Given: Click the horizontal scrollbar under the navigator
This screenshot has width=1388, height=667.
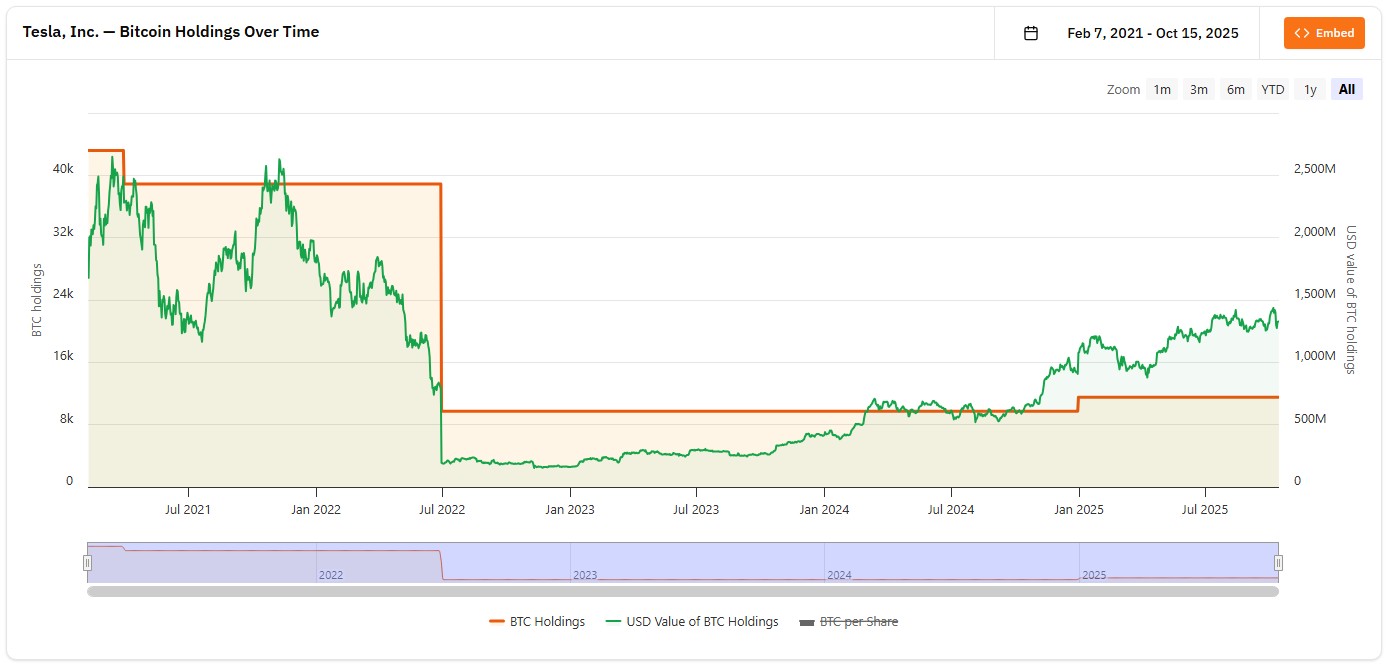Looking at the screenshot, I should click(x=683, y=591).
